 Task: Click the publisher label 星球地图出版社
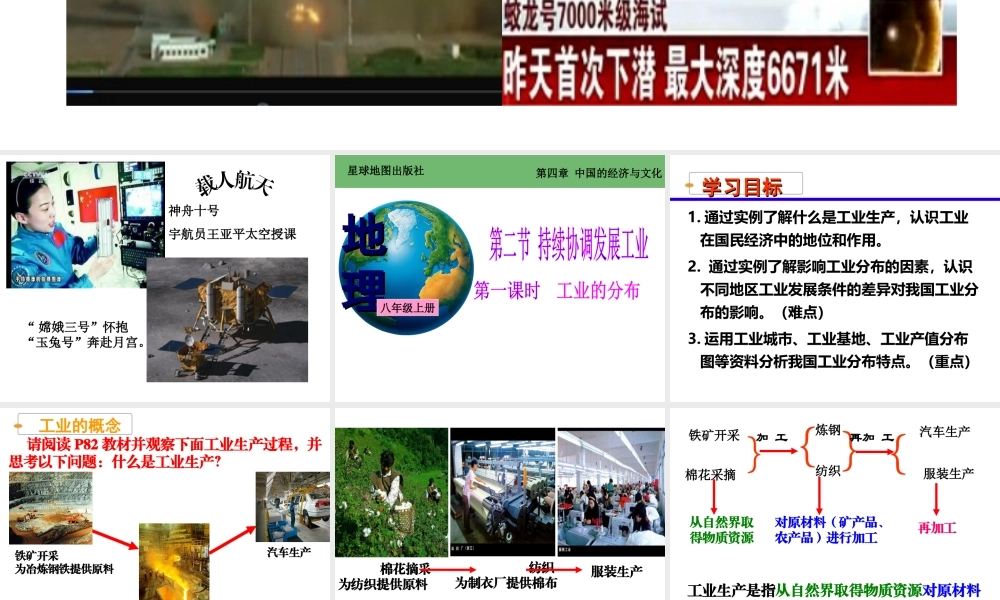(385, 171)
